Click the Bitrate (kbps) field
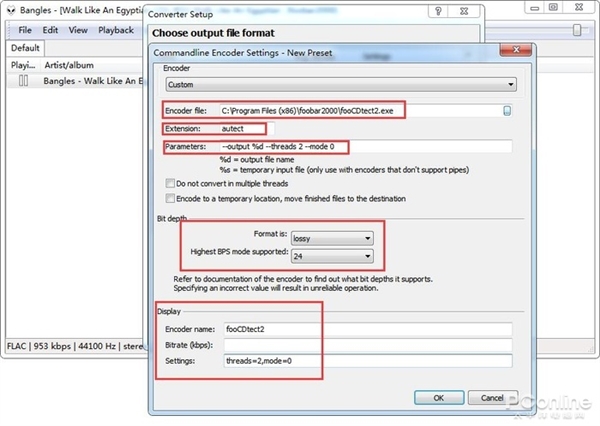The width and height of the screenshot is (600, 426). (365, 345)
